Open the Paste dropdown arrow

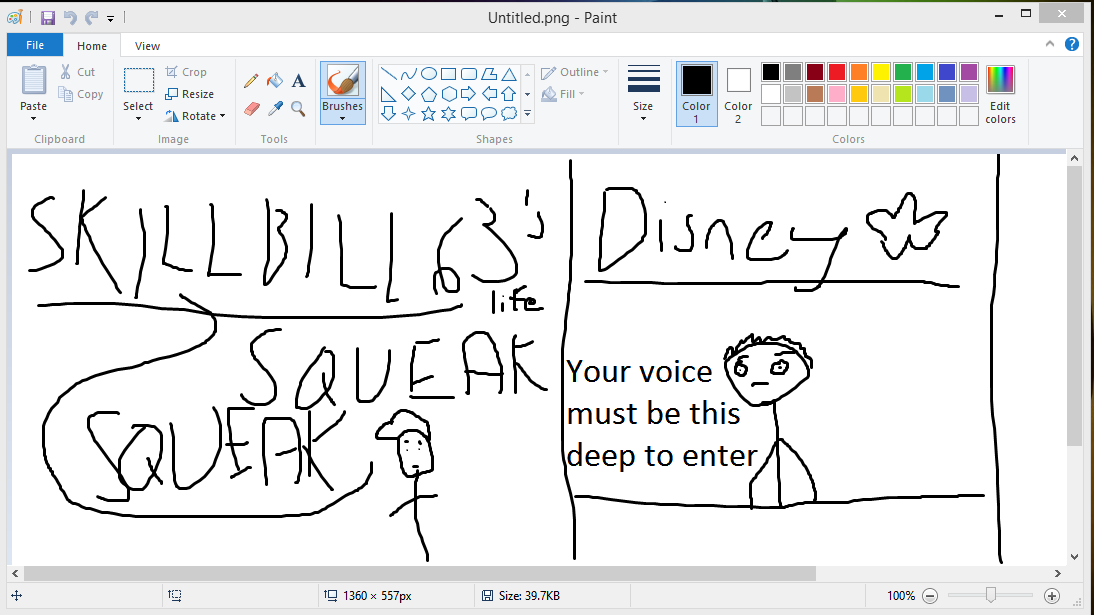(x=33, y=119)
